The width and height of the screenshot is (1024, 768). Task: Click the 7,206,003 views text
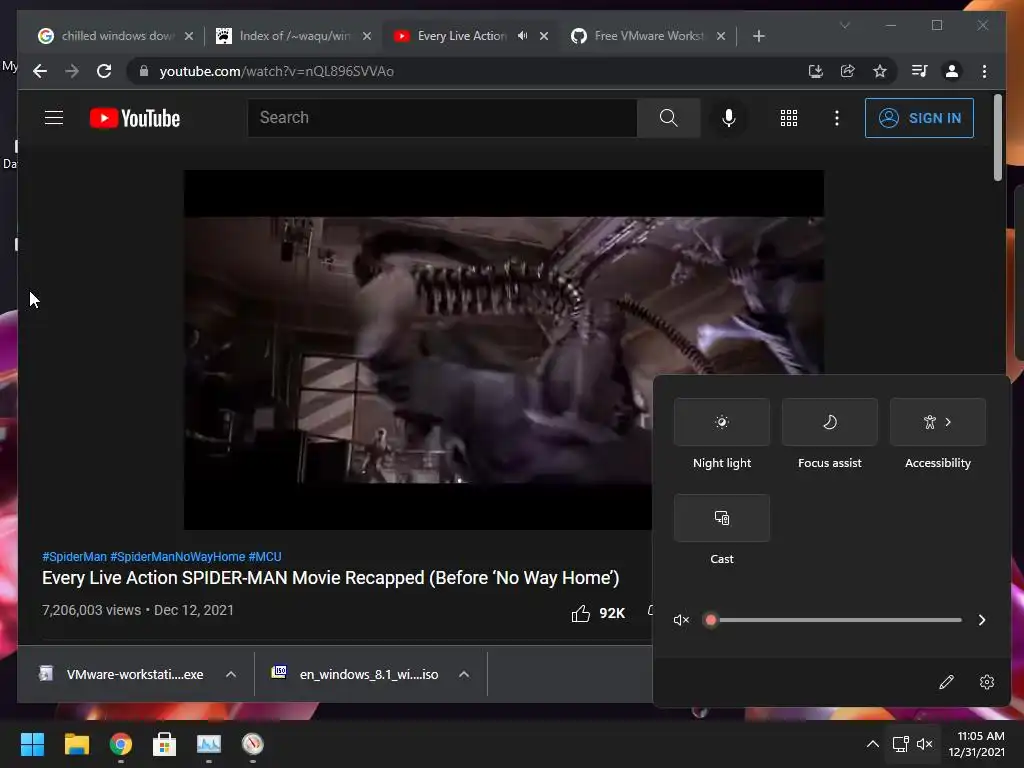(x=91, y=610)
